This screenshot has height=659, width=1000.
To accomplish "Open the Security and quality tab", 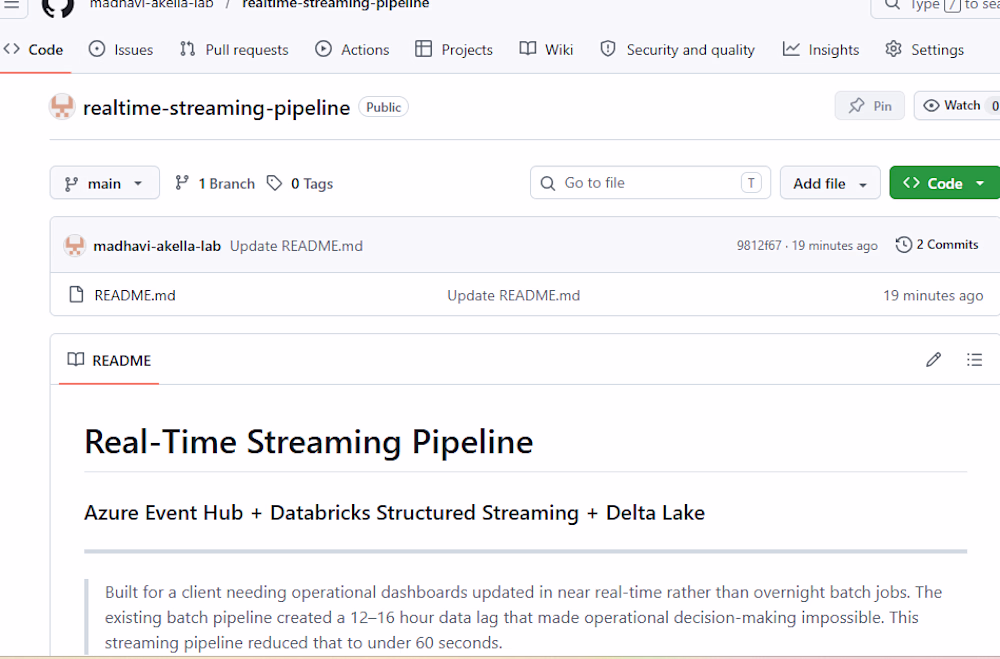I will click(677, 50).
